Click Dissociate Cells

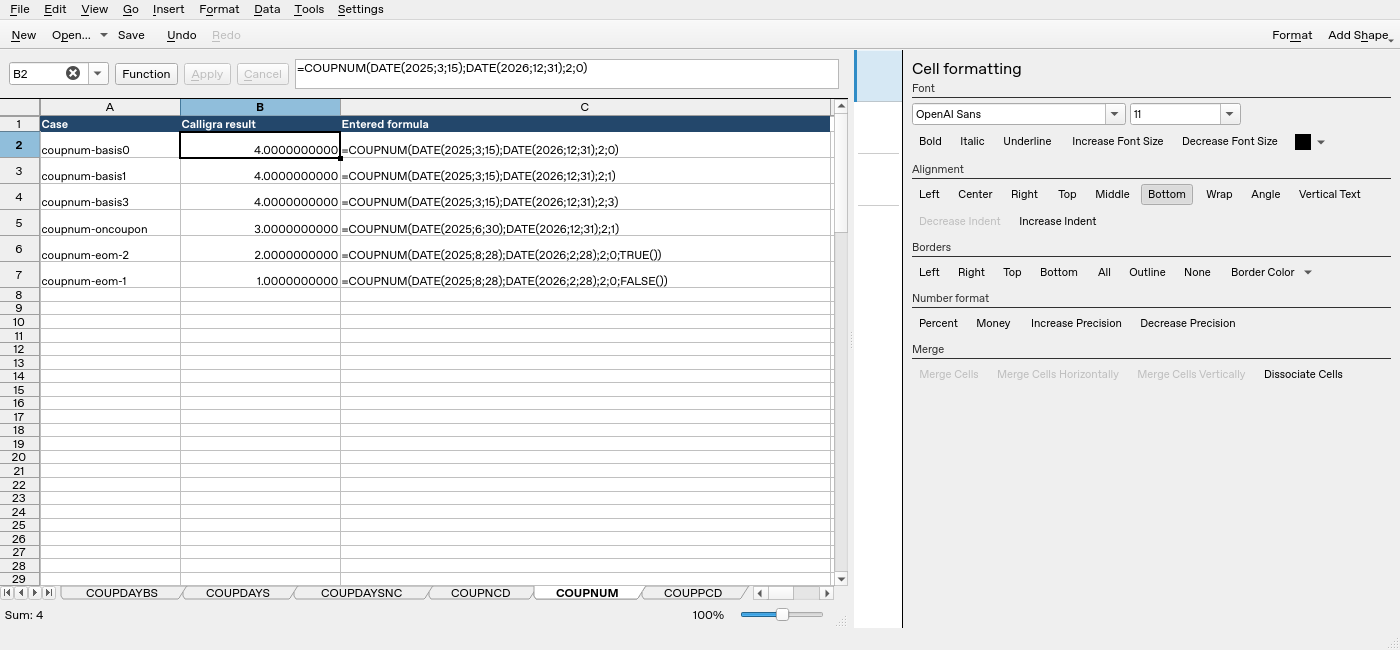(x=1303, y=374)
